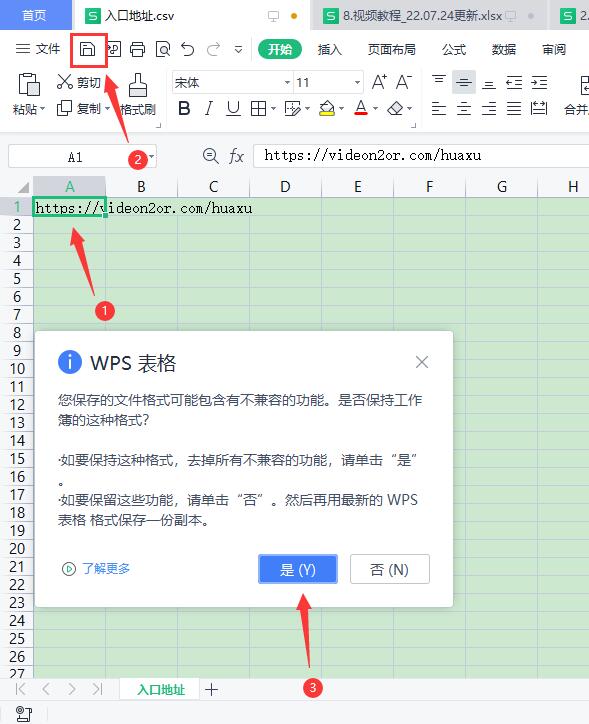
Task: Open the font color dropdown arrow beside red A
Action: (375, 109)
